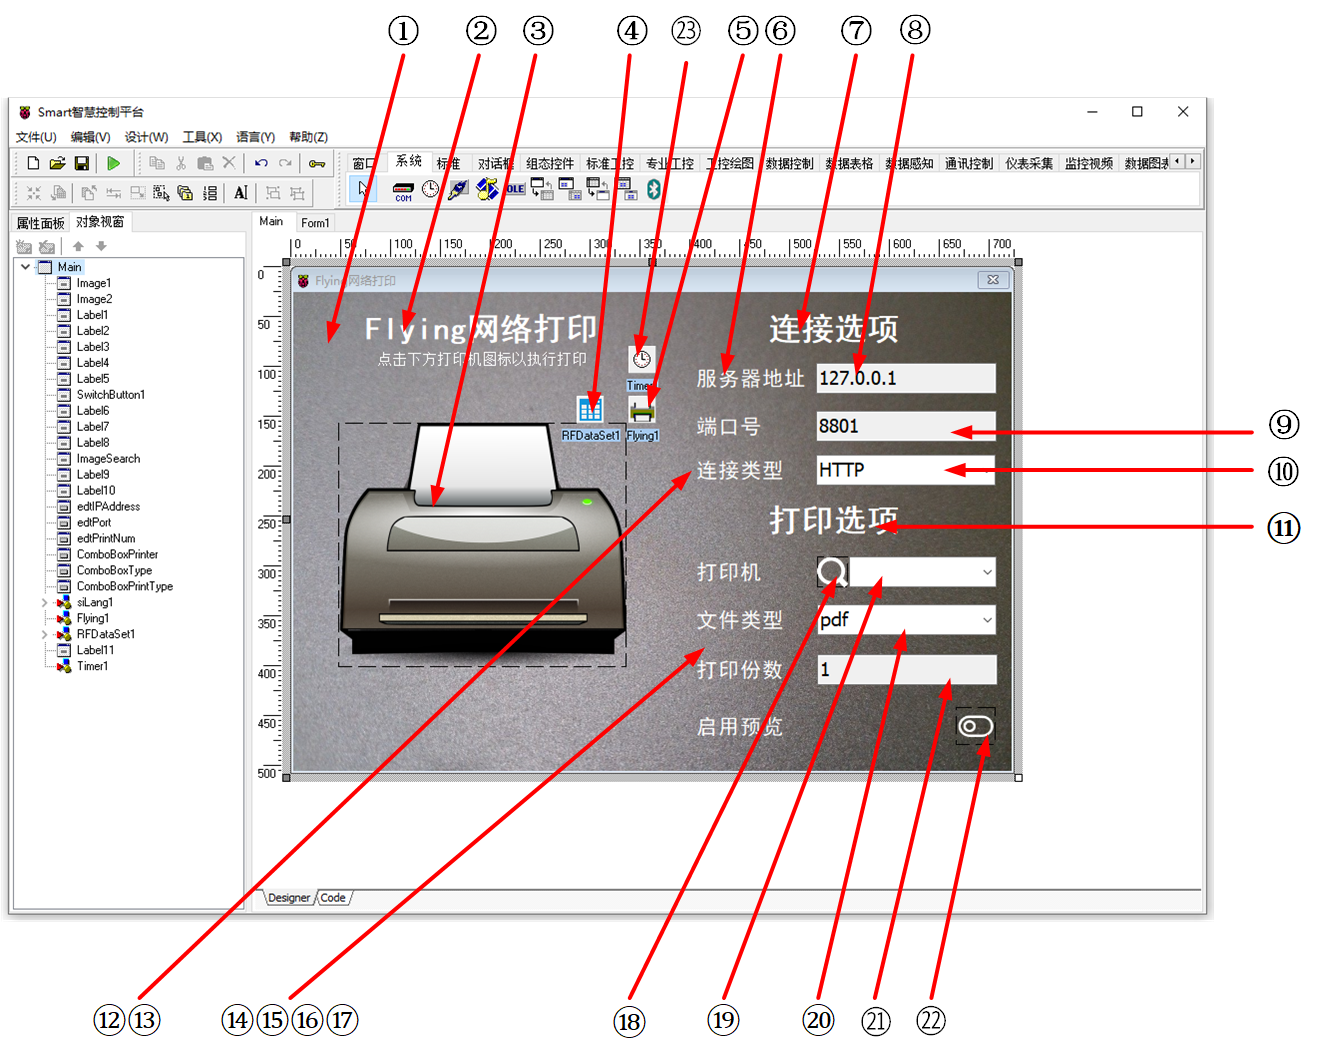Image resolution: width=1317 pixels, height=1059 pixels.
Task: Click the key icon in the toolbar
Action: tap(317, 163)
